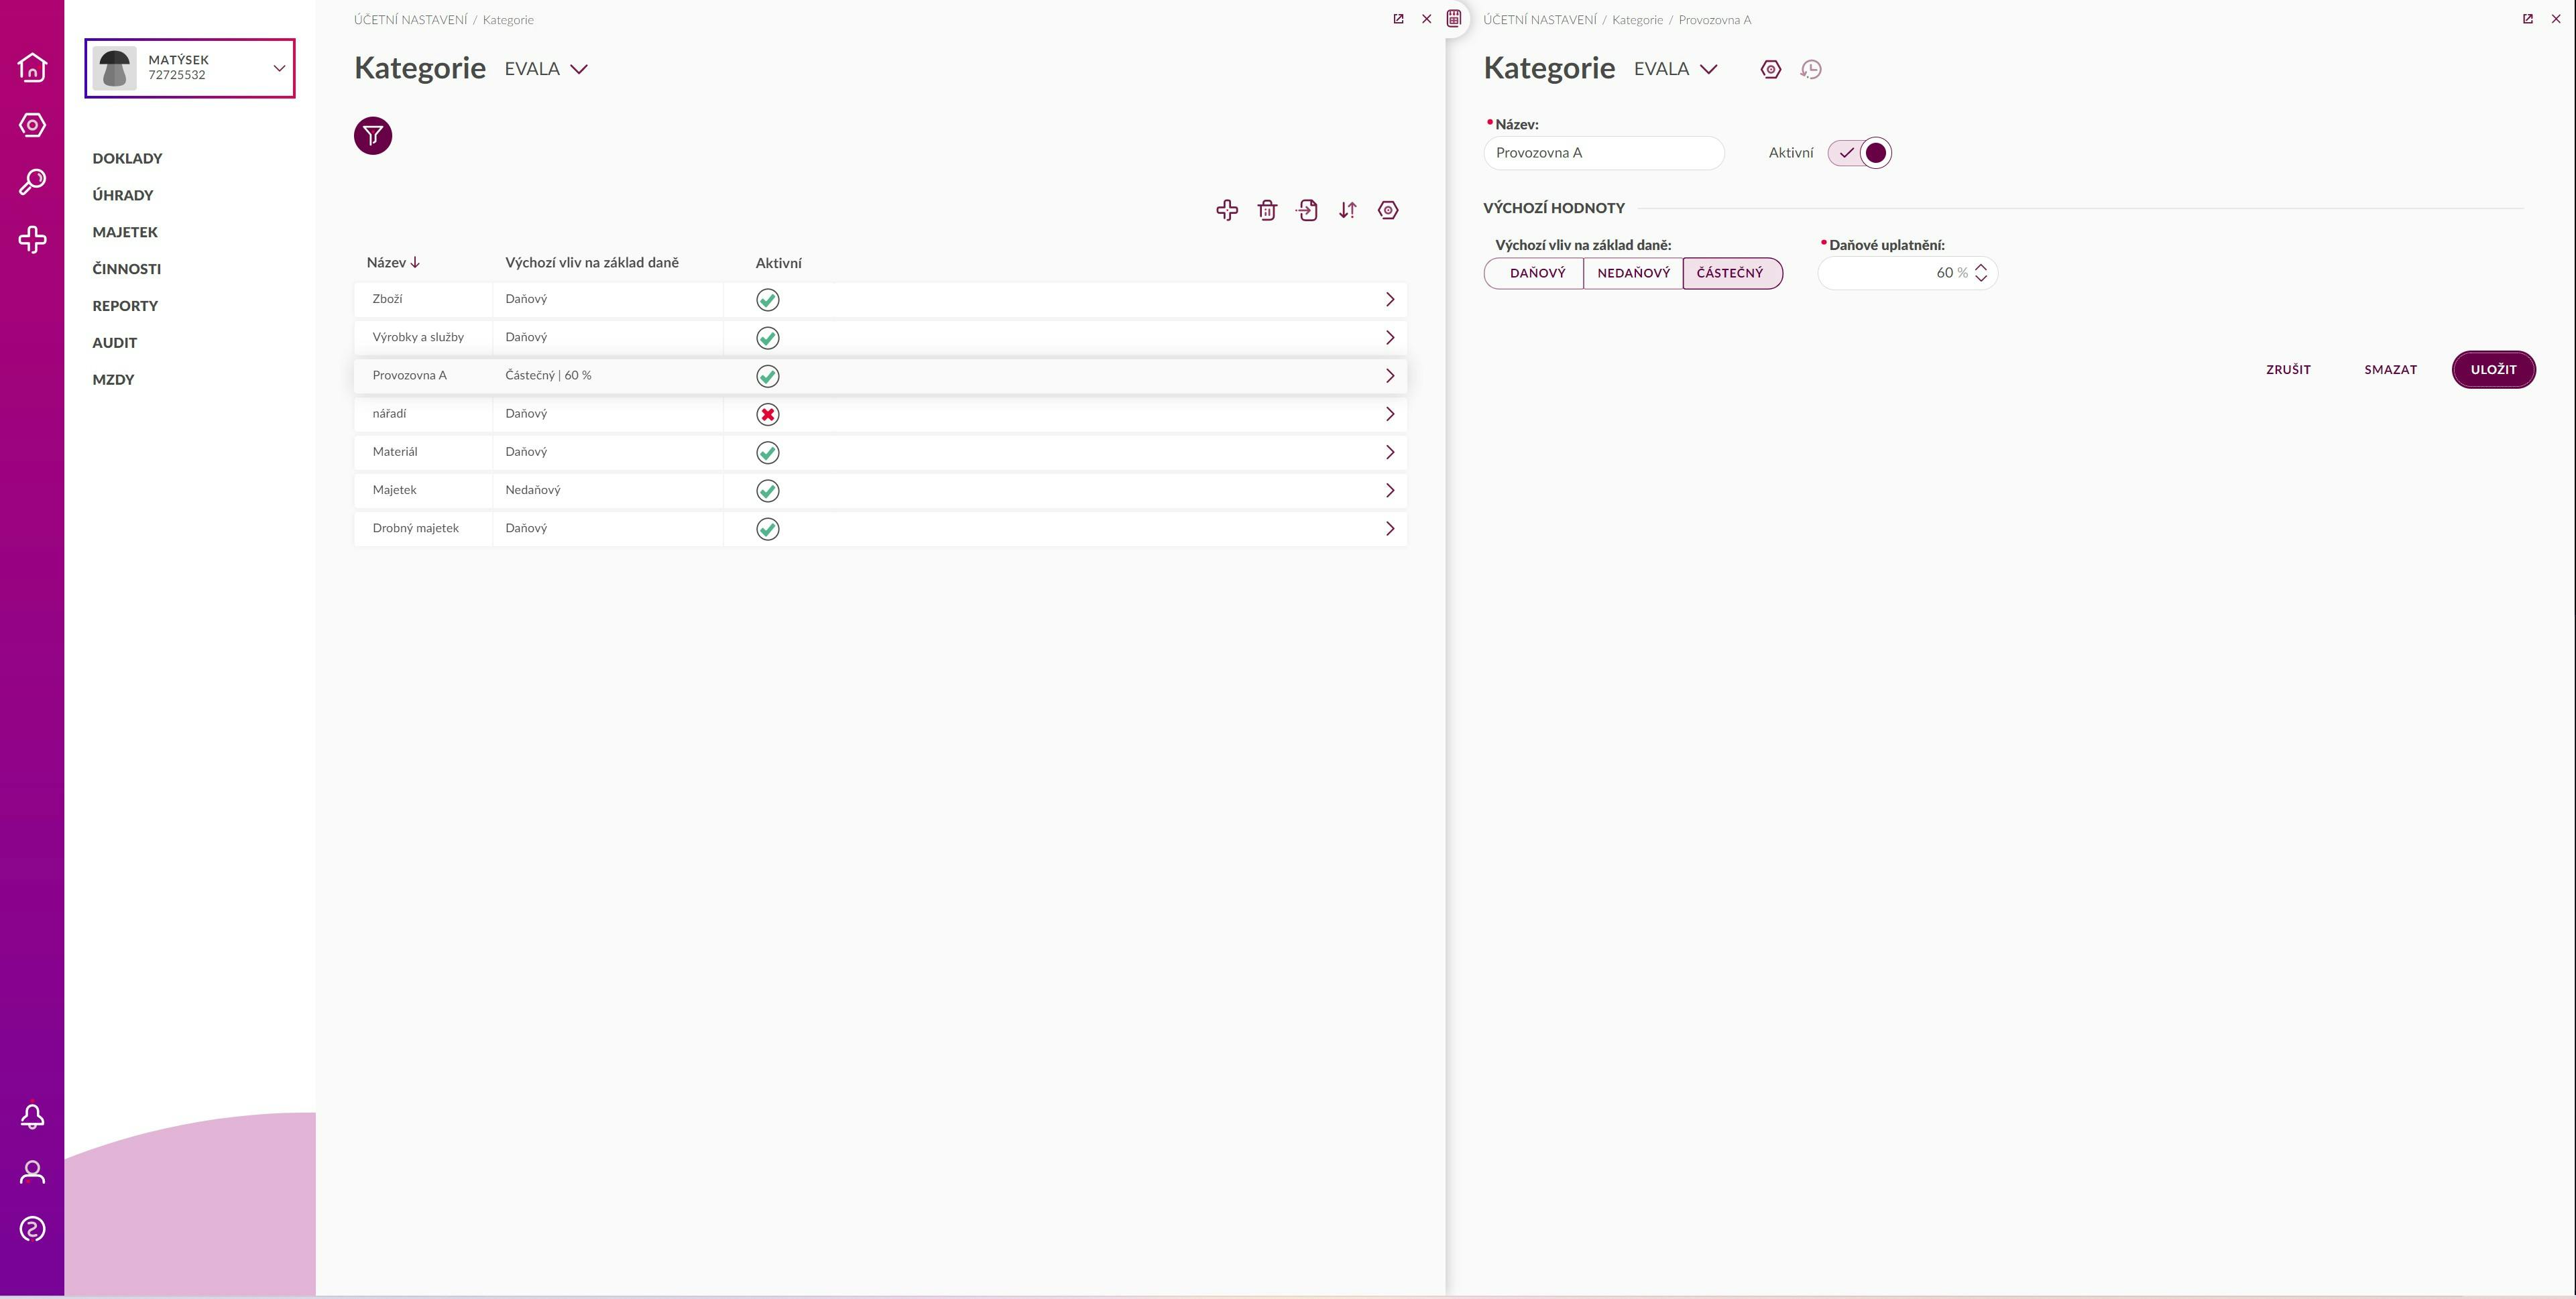Screen dimensions: 2576x1299
Task: Open the settings hexagon icon in sidebar
Action: coord(32,125)
